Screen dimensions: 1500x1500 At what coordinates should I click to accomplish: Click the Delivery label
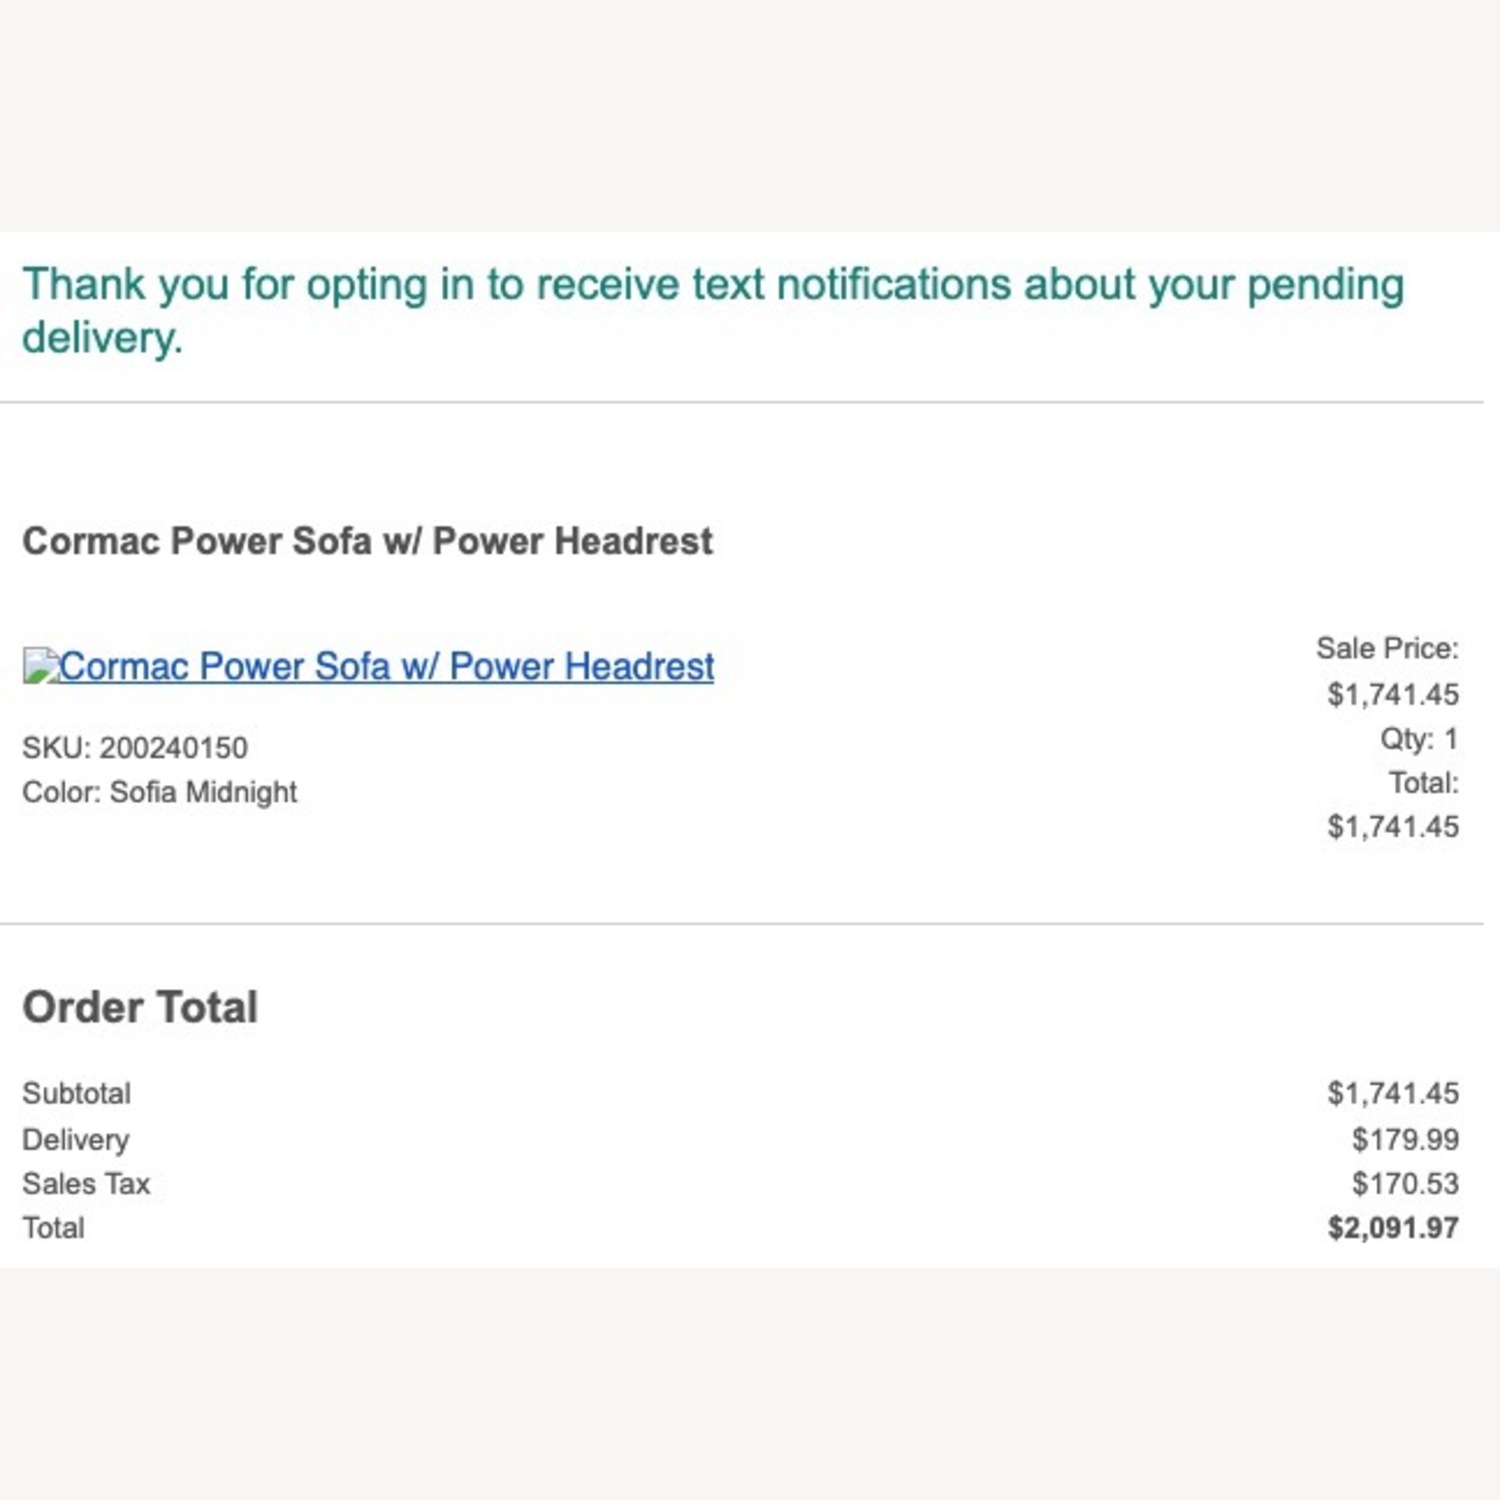coord(76,1139)
